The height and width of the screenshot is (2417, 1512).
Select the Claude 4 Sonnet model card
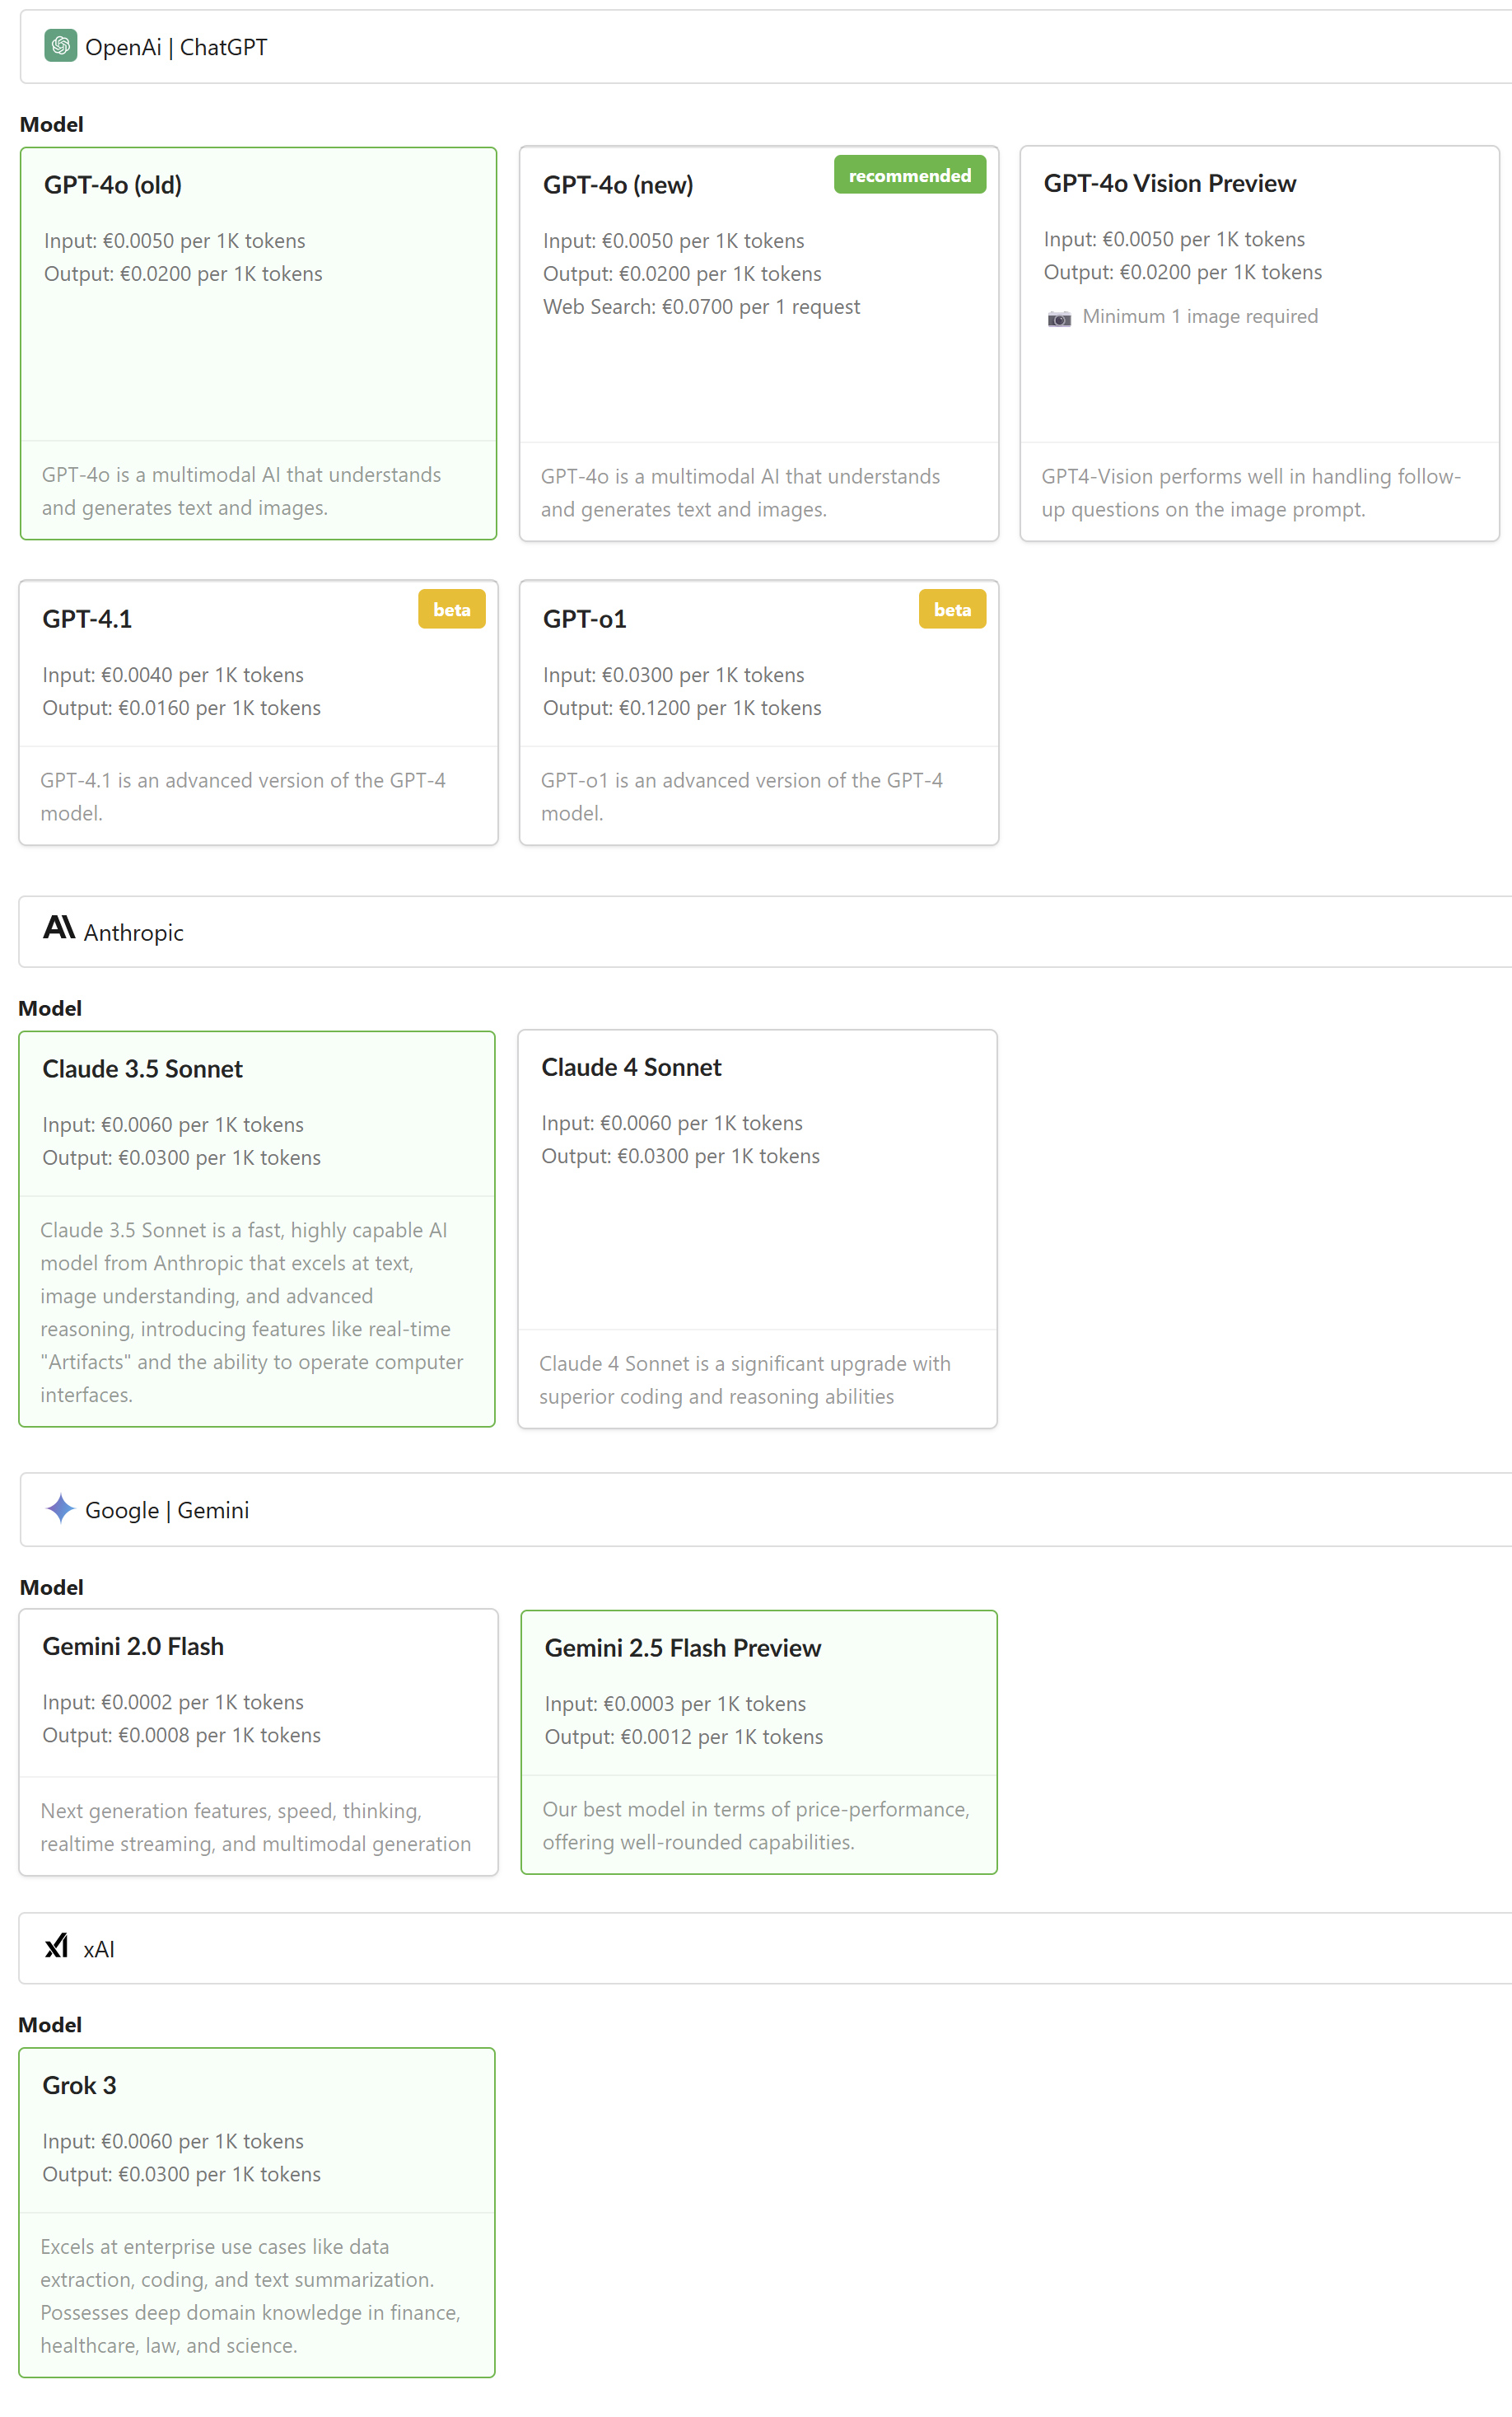[757, 1228]
